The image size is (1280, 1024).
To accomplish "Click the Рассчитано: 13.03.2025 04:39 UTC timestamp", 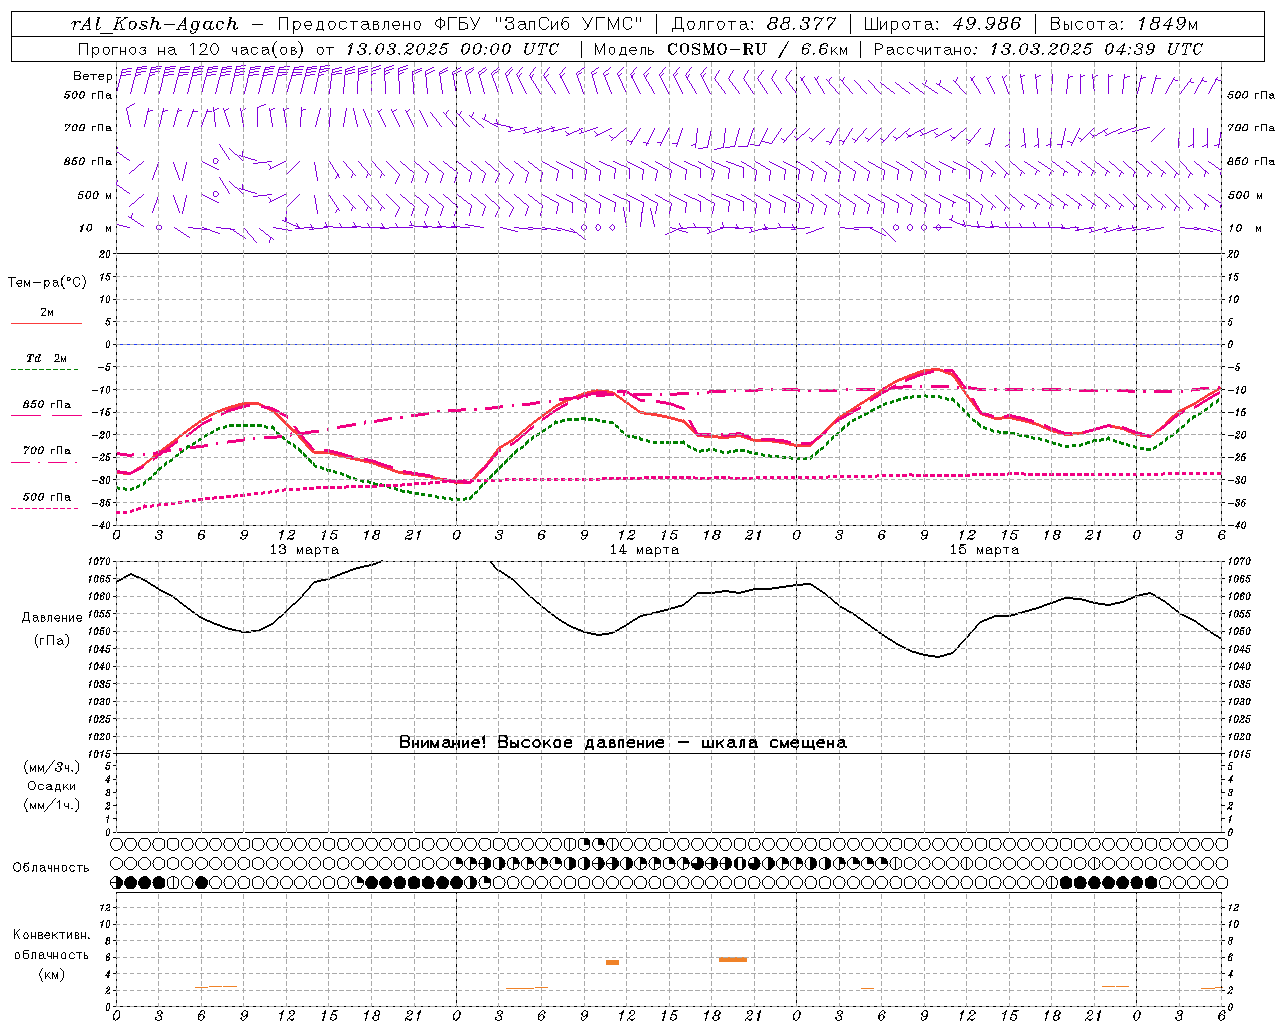I will [x=1038, y=49].
